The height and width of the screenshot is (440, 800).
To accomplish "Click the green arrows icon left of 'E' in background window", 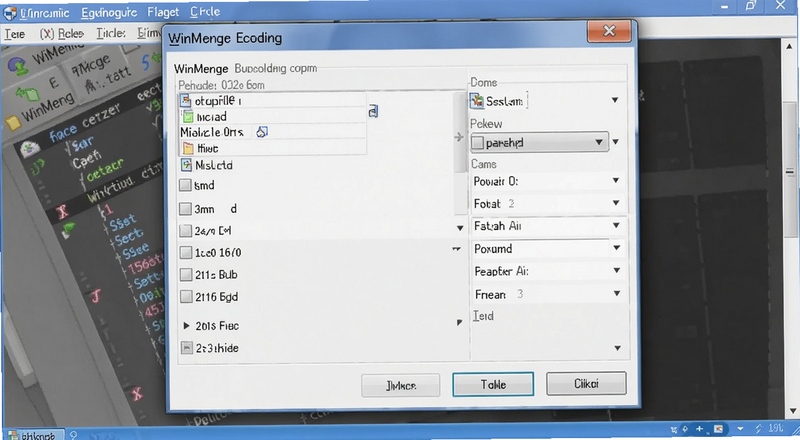I will click(27, 93).
